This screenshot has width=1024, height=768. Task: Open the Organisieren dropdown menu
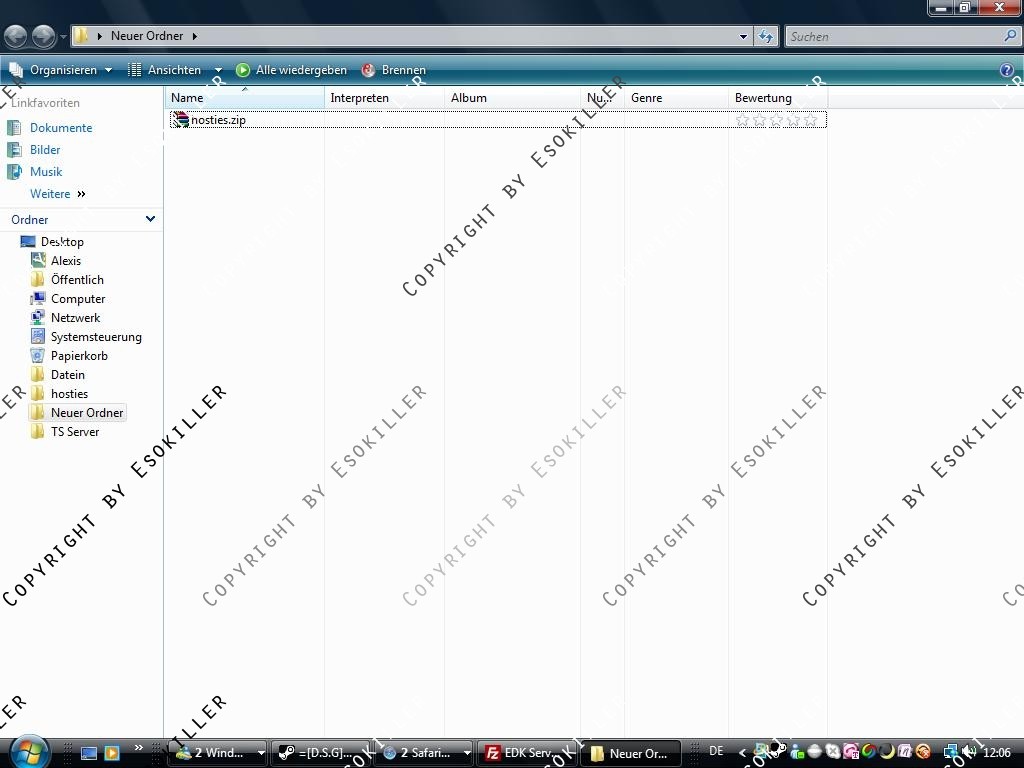click(61, 70)
